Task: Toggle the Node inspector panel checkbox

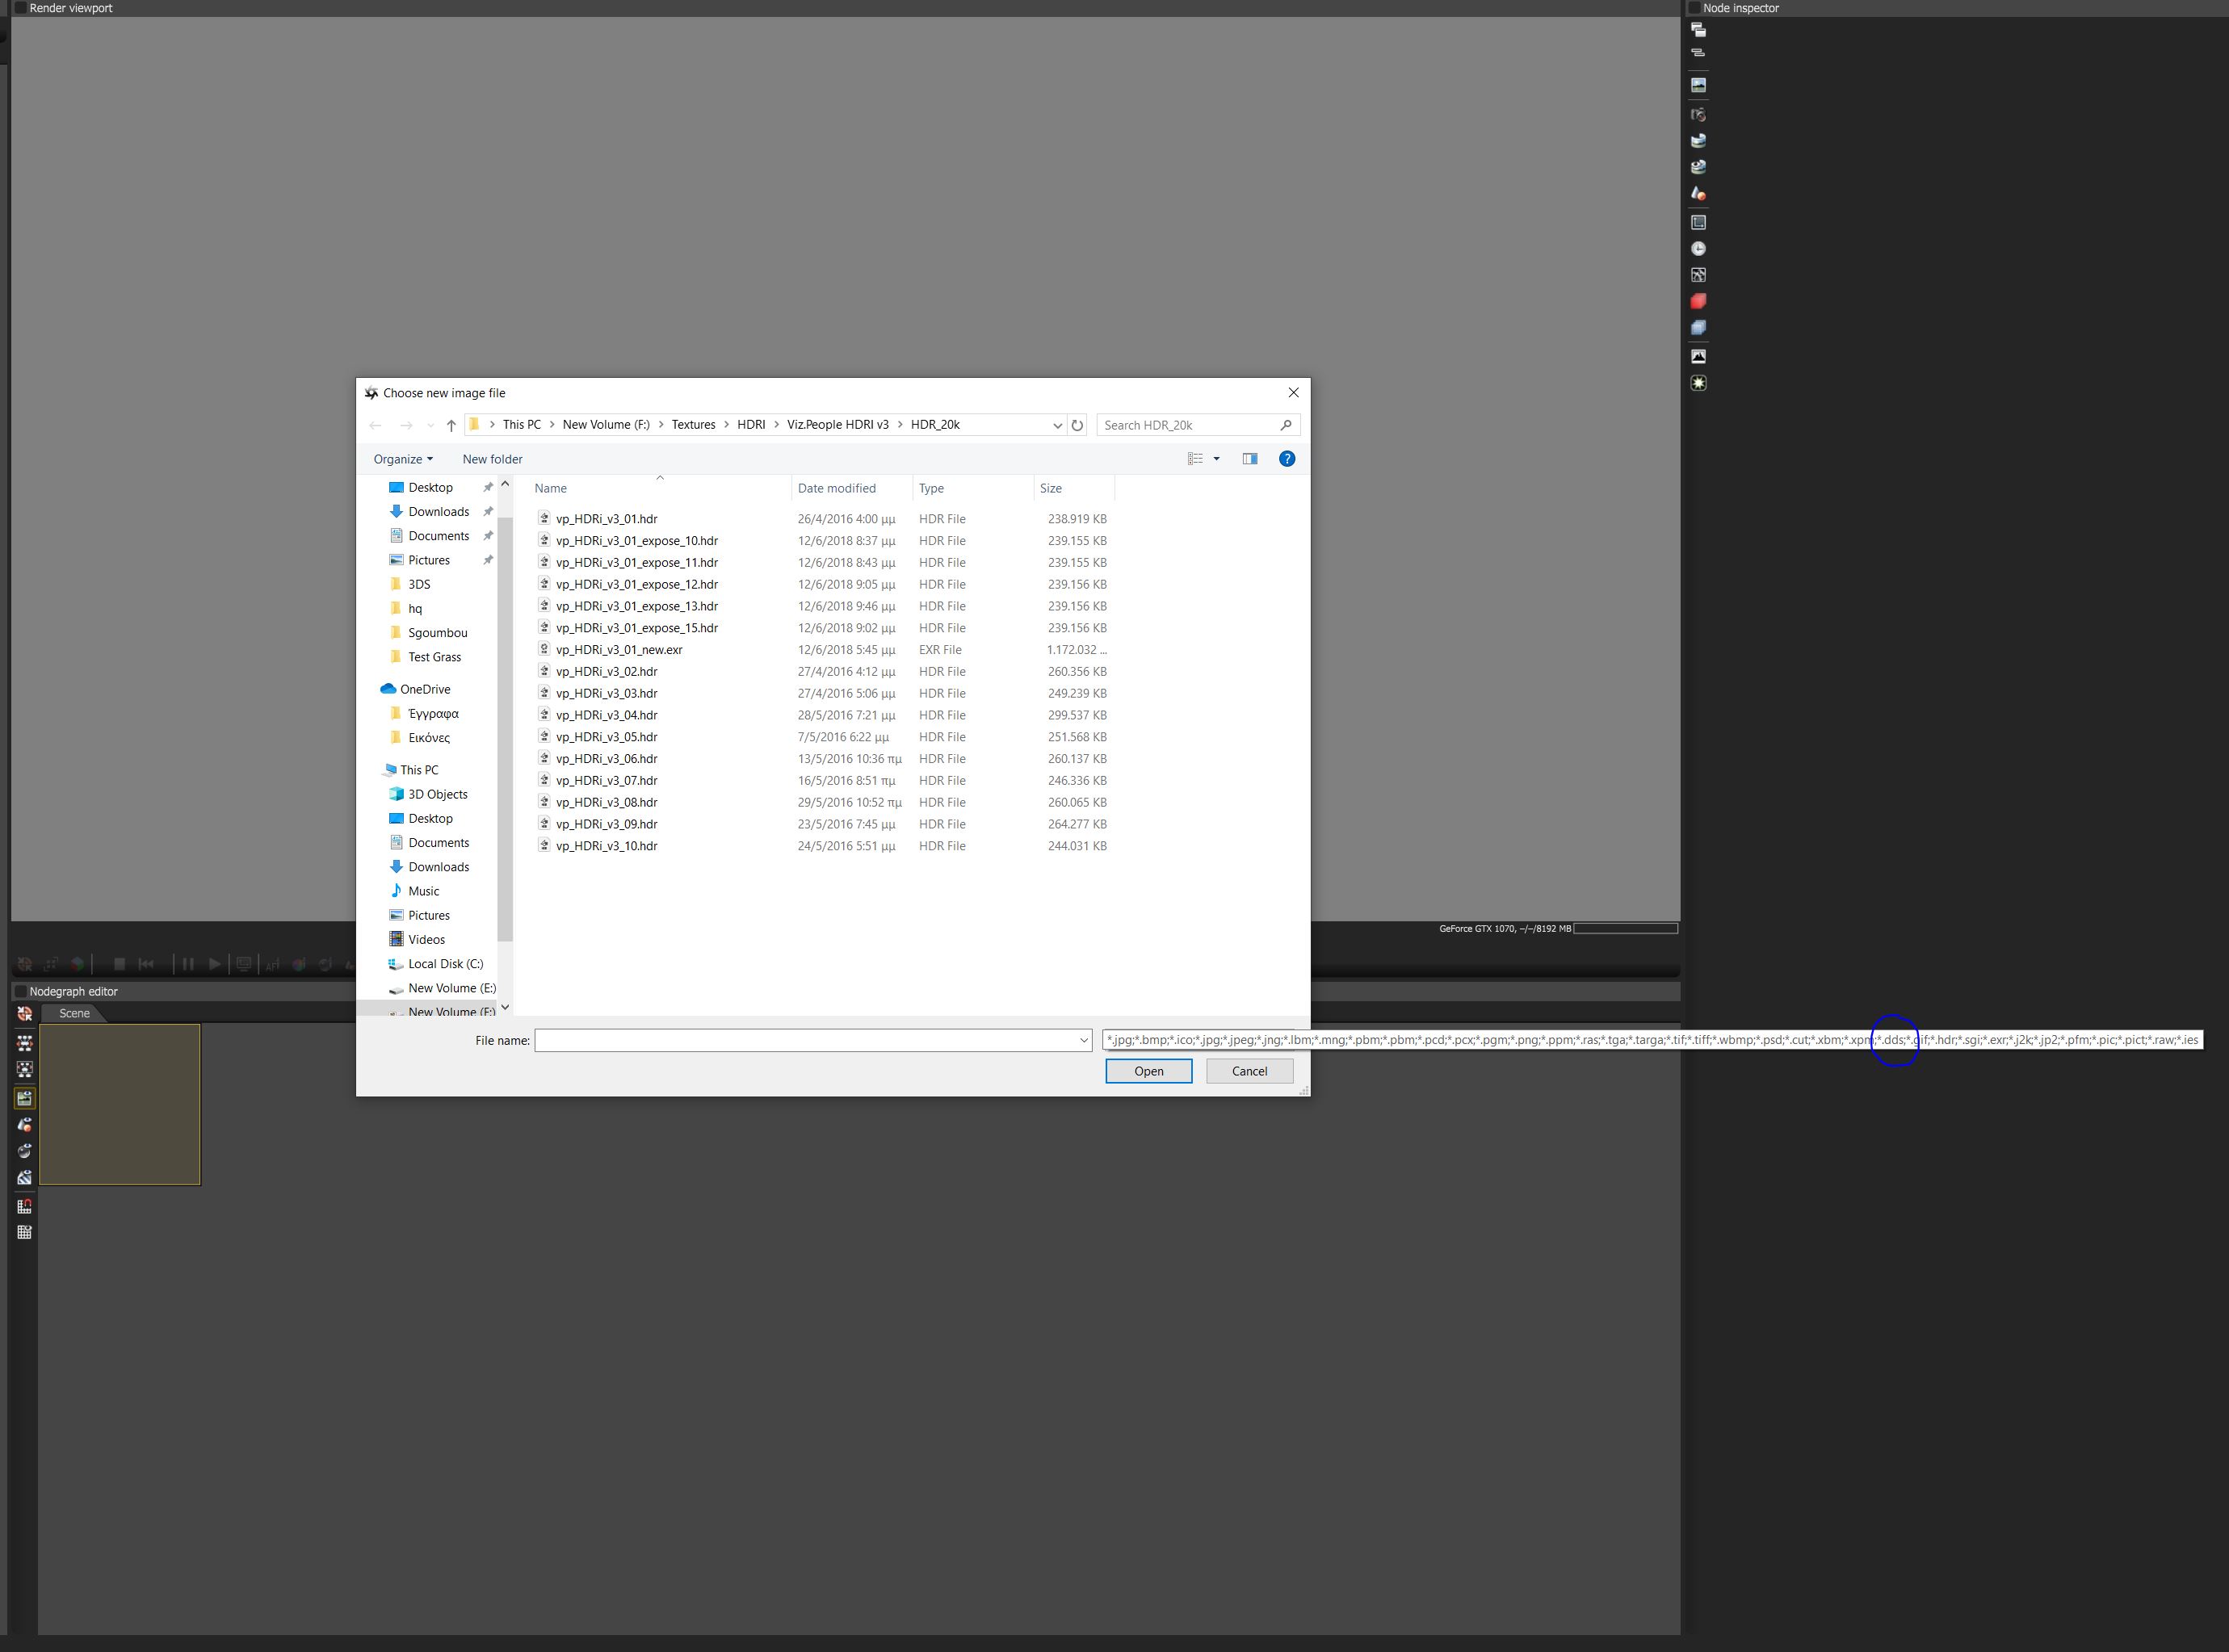Action: point(1694,8)
